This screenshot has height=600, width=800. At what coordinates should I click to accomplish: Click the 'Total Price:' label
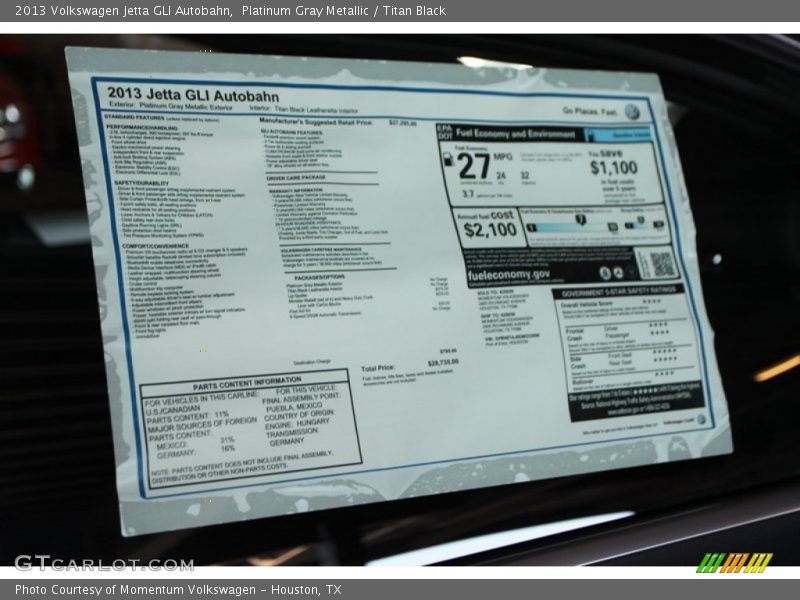(378, 368)
